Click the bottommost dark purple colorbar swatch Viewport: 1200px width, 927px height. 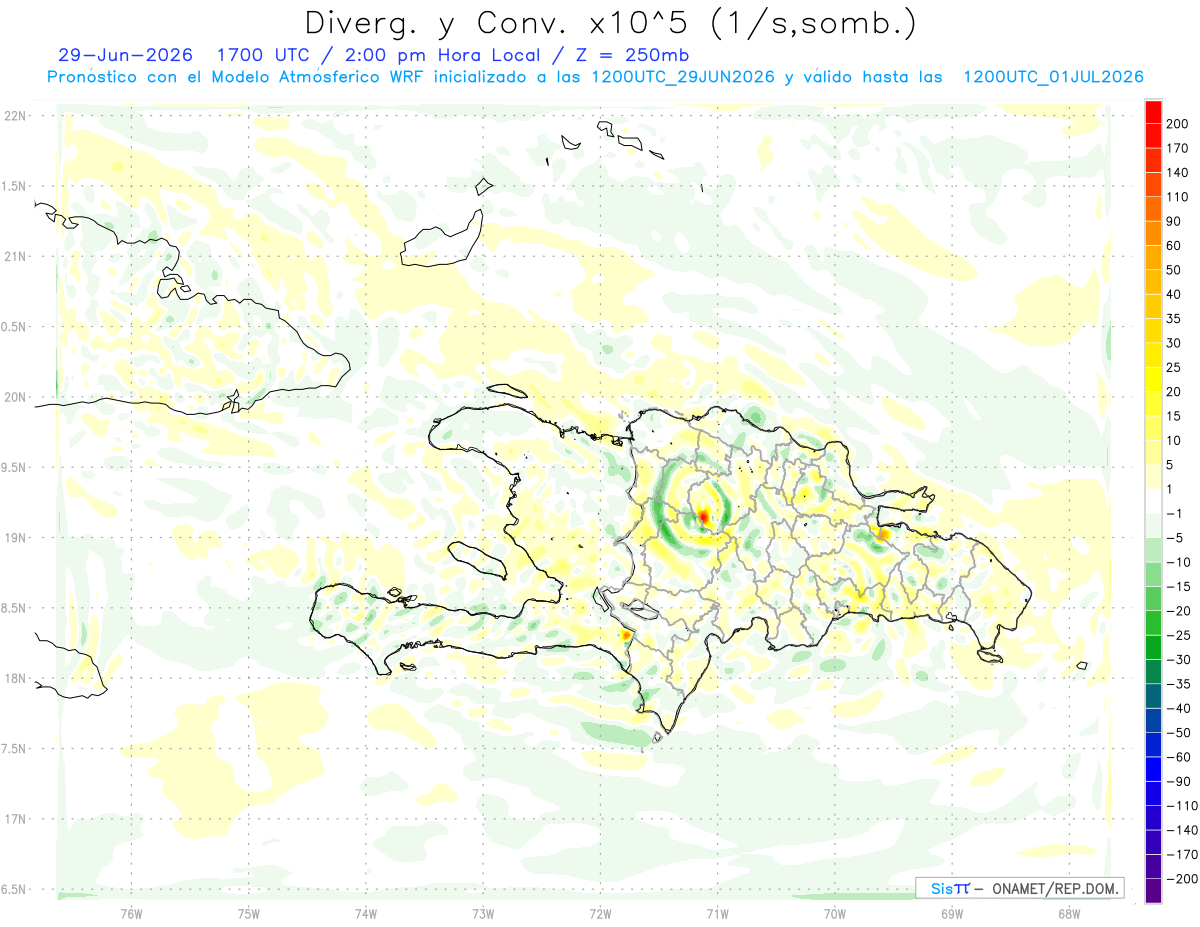click(x=1153, y=891)
